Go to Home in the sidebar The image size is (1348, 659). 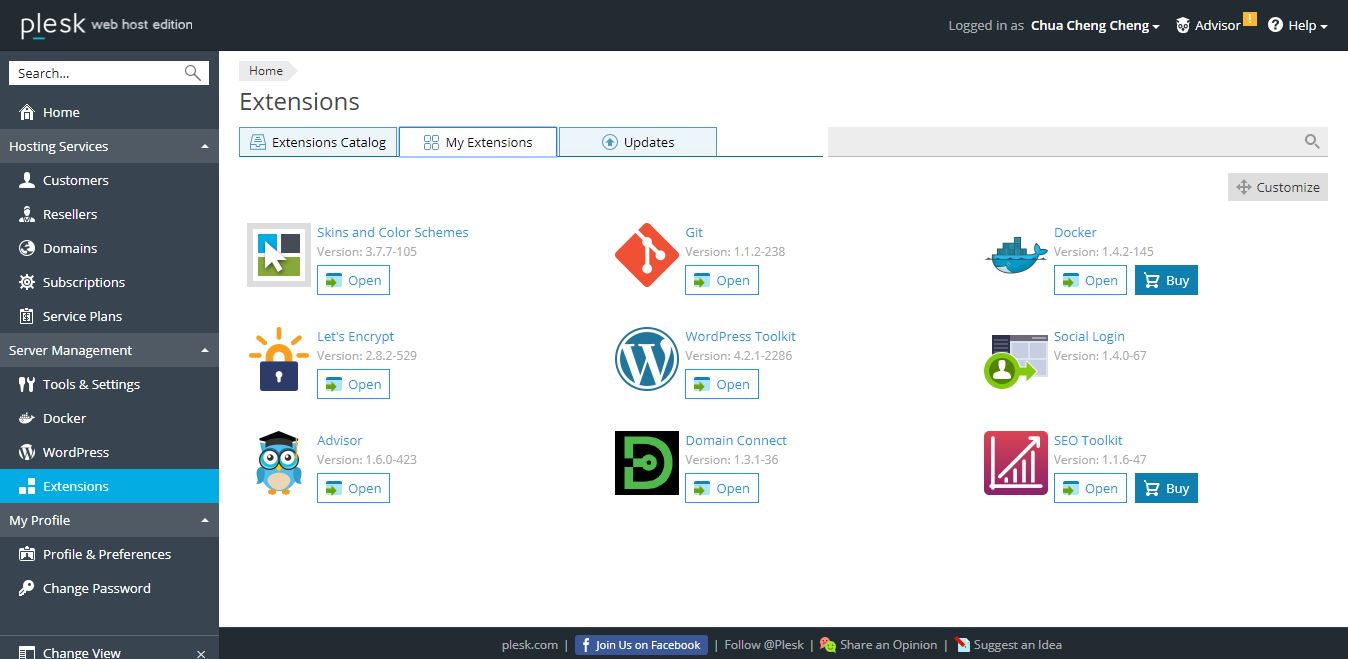coord(109,112)
